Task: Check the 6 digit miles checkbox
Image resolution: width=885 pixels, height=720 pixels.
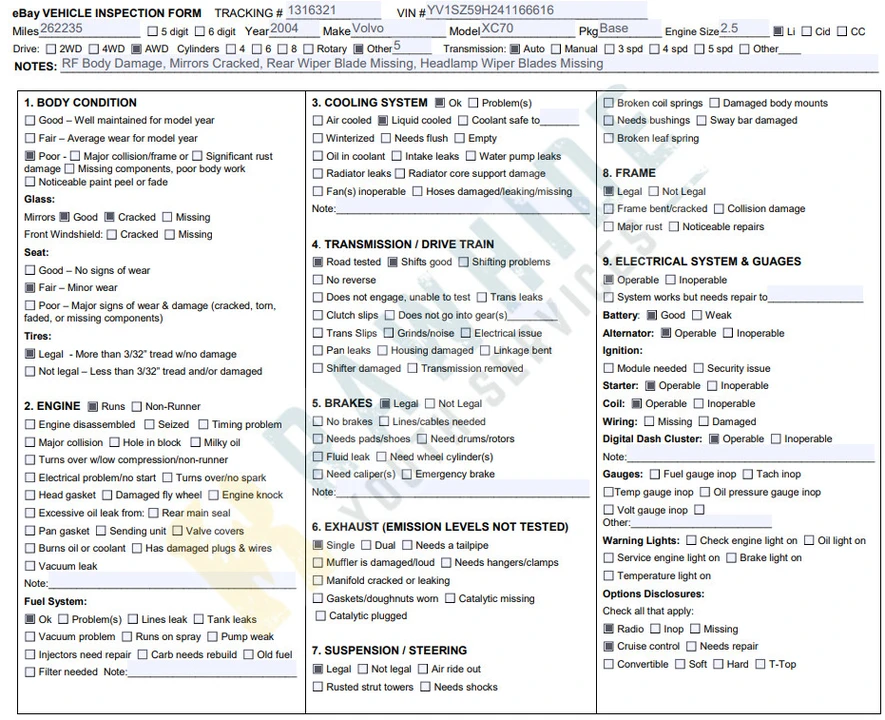Action: [200, 32]
